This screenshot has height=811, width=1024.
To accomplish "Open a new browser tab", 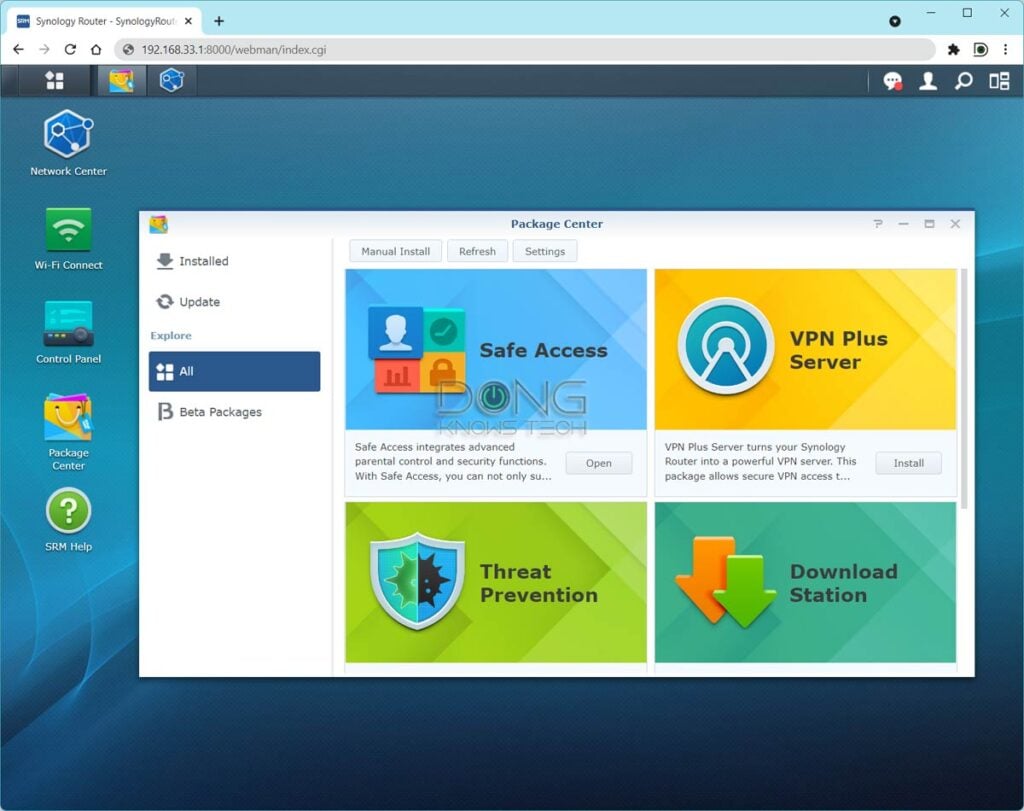I will tap(219, 21).
